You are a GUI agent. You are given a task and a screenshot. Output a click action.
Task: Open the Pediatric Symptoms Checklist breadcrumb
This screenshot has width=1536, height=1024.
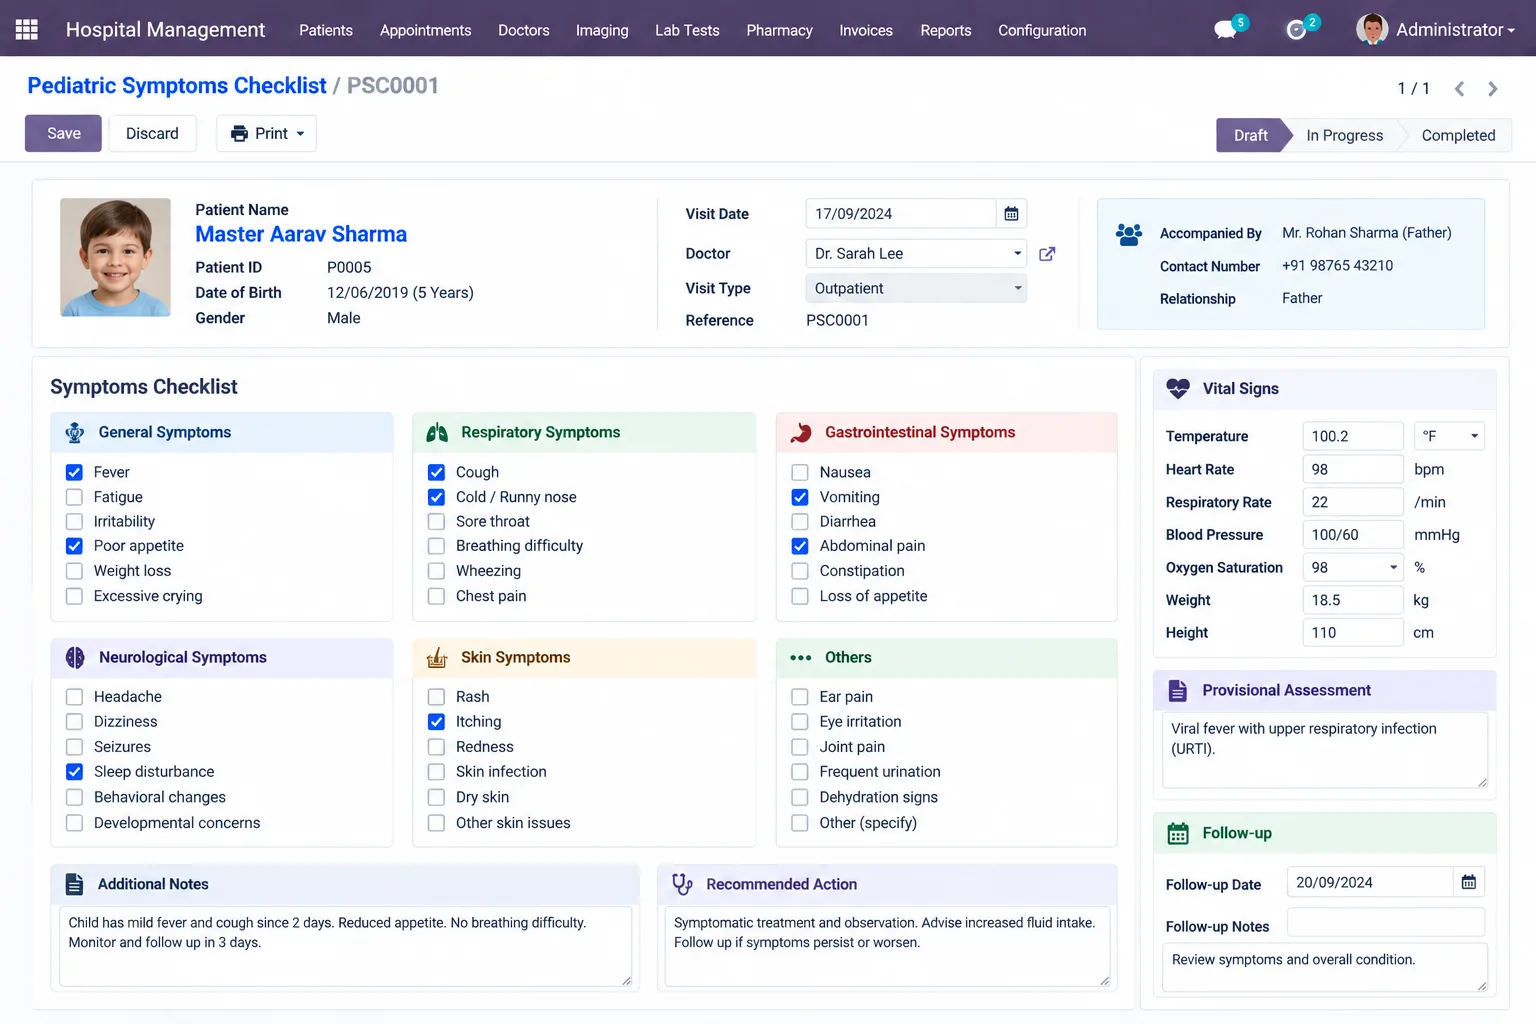(x=177, y=86)
